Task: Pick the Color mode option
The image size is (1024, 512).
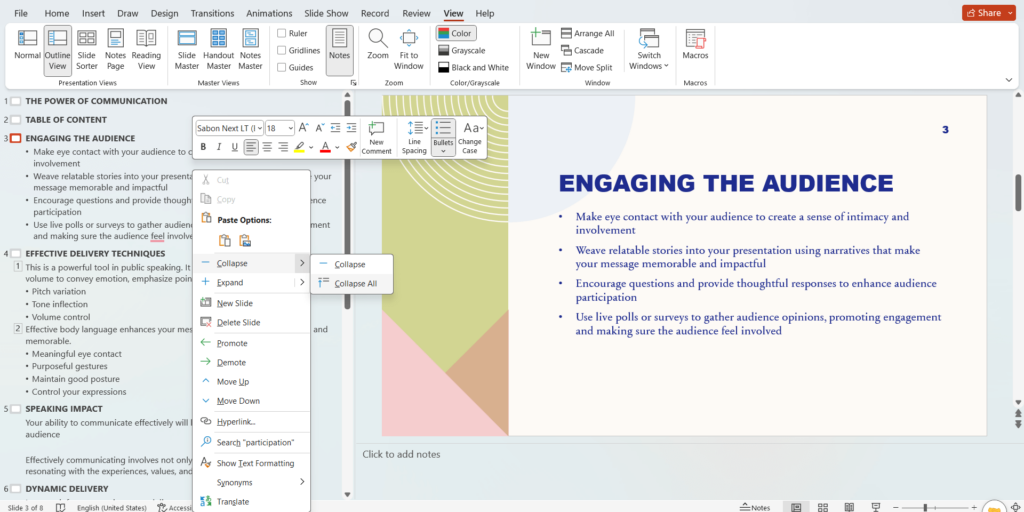Action: click(x=456, y=33)
